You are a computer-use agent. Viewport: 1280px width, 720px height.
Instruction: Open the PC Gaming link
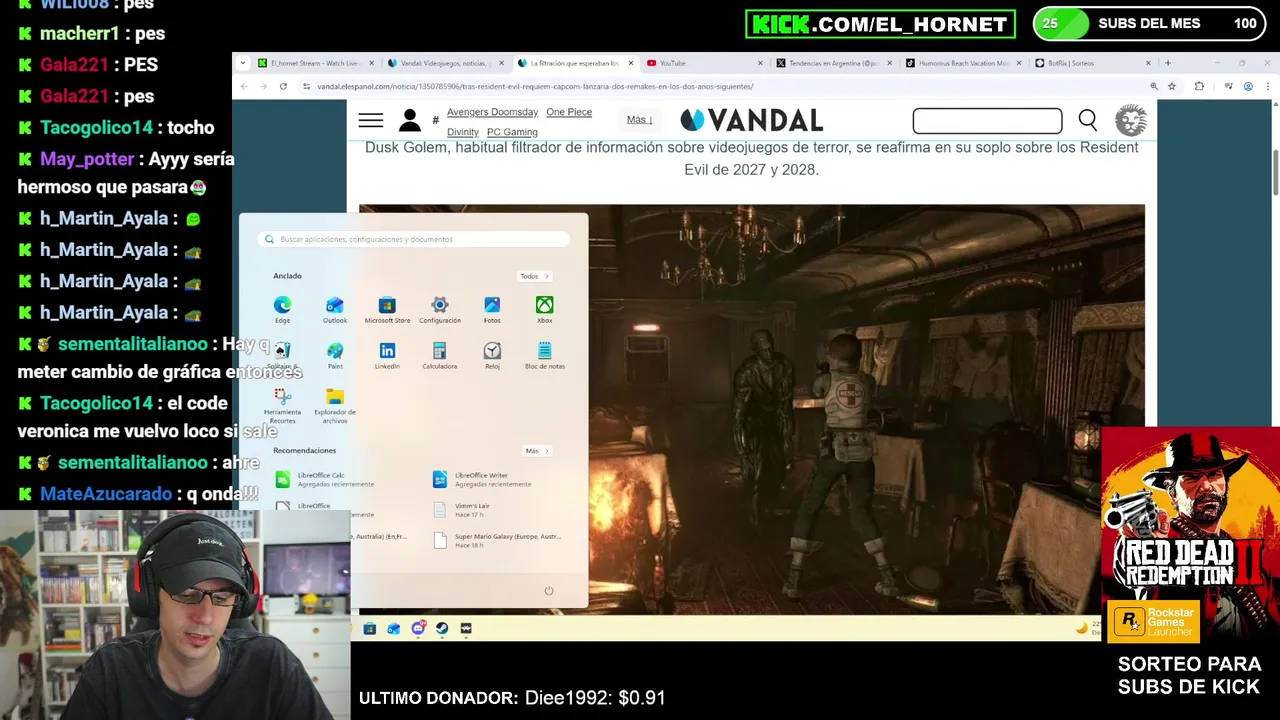[x=512, y=132]
